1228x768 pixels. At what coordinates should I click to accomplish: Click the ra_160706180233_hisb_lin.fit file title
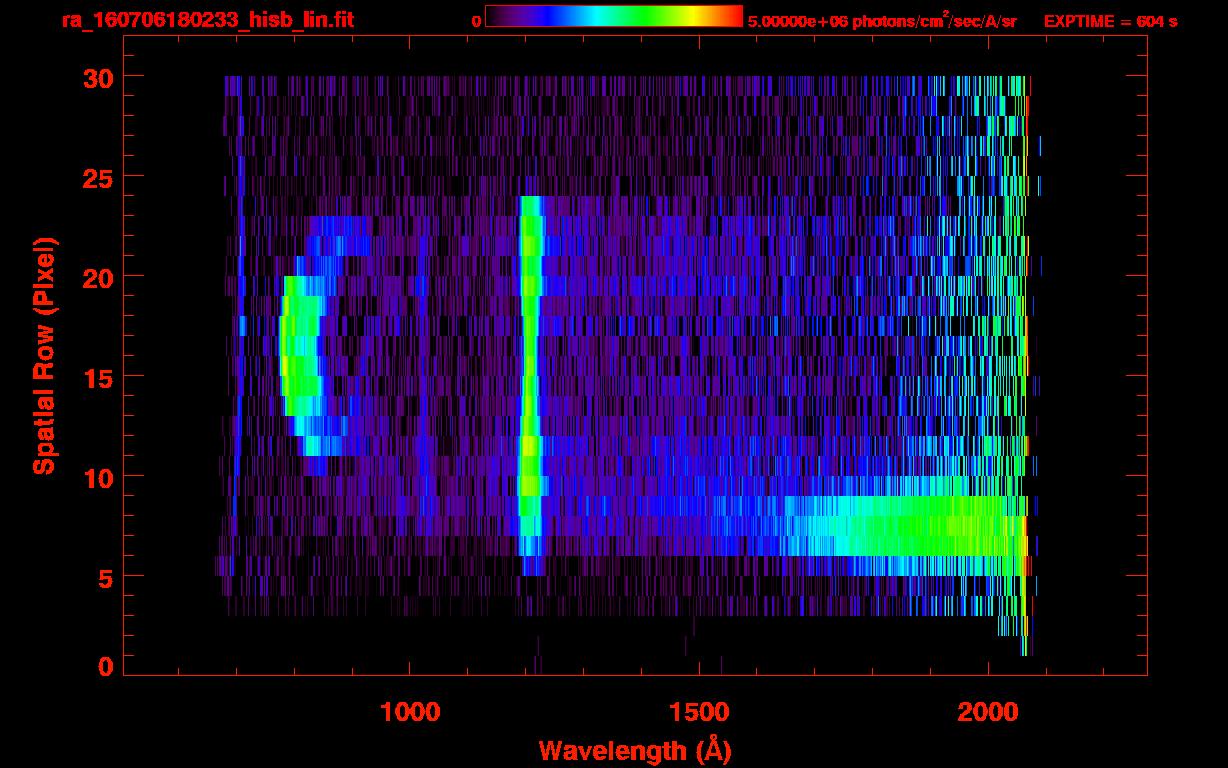point(207,20)
